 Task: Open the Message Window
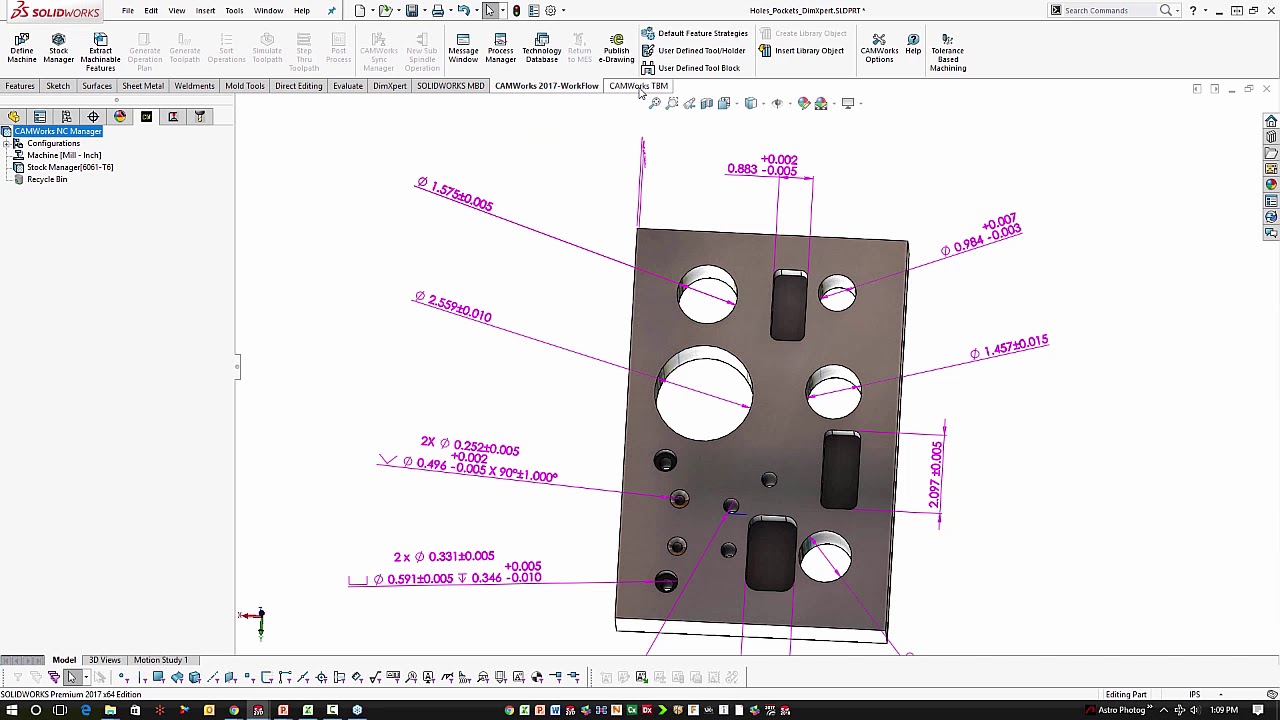[463, 50]
